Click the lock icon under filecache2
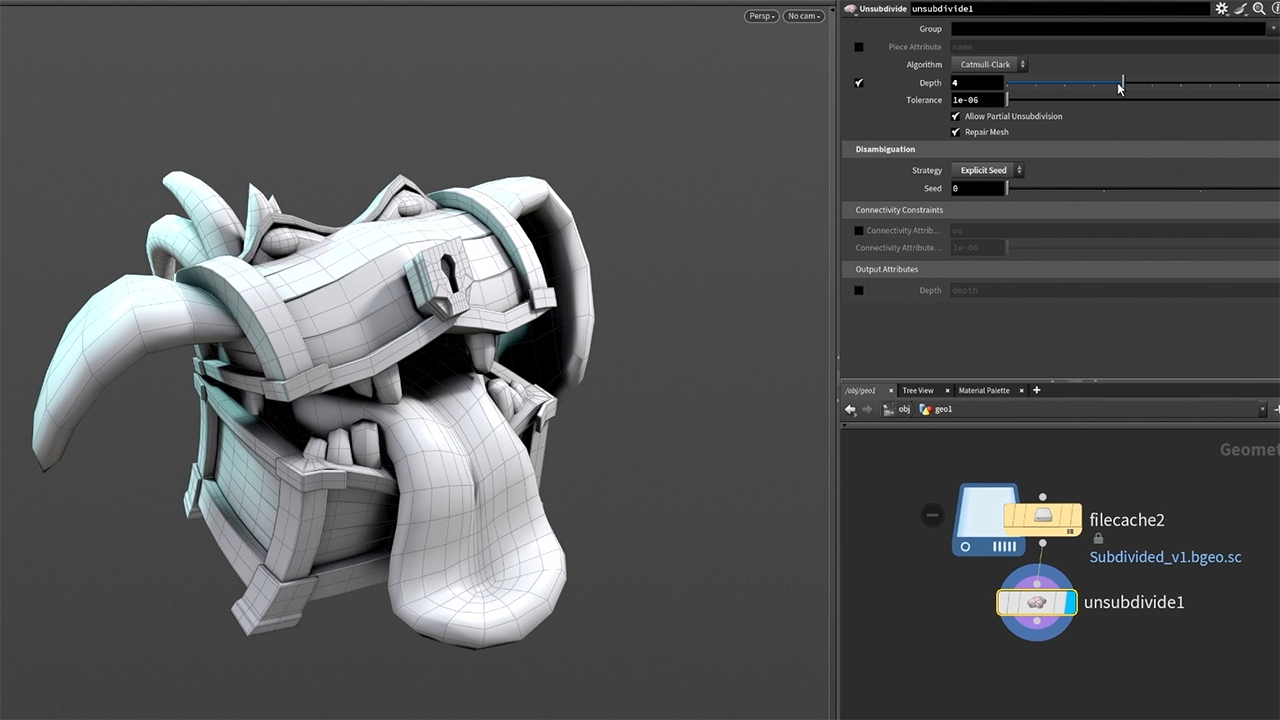 click(1098, 539)
